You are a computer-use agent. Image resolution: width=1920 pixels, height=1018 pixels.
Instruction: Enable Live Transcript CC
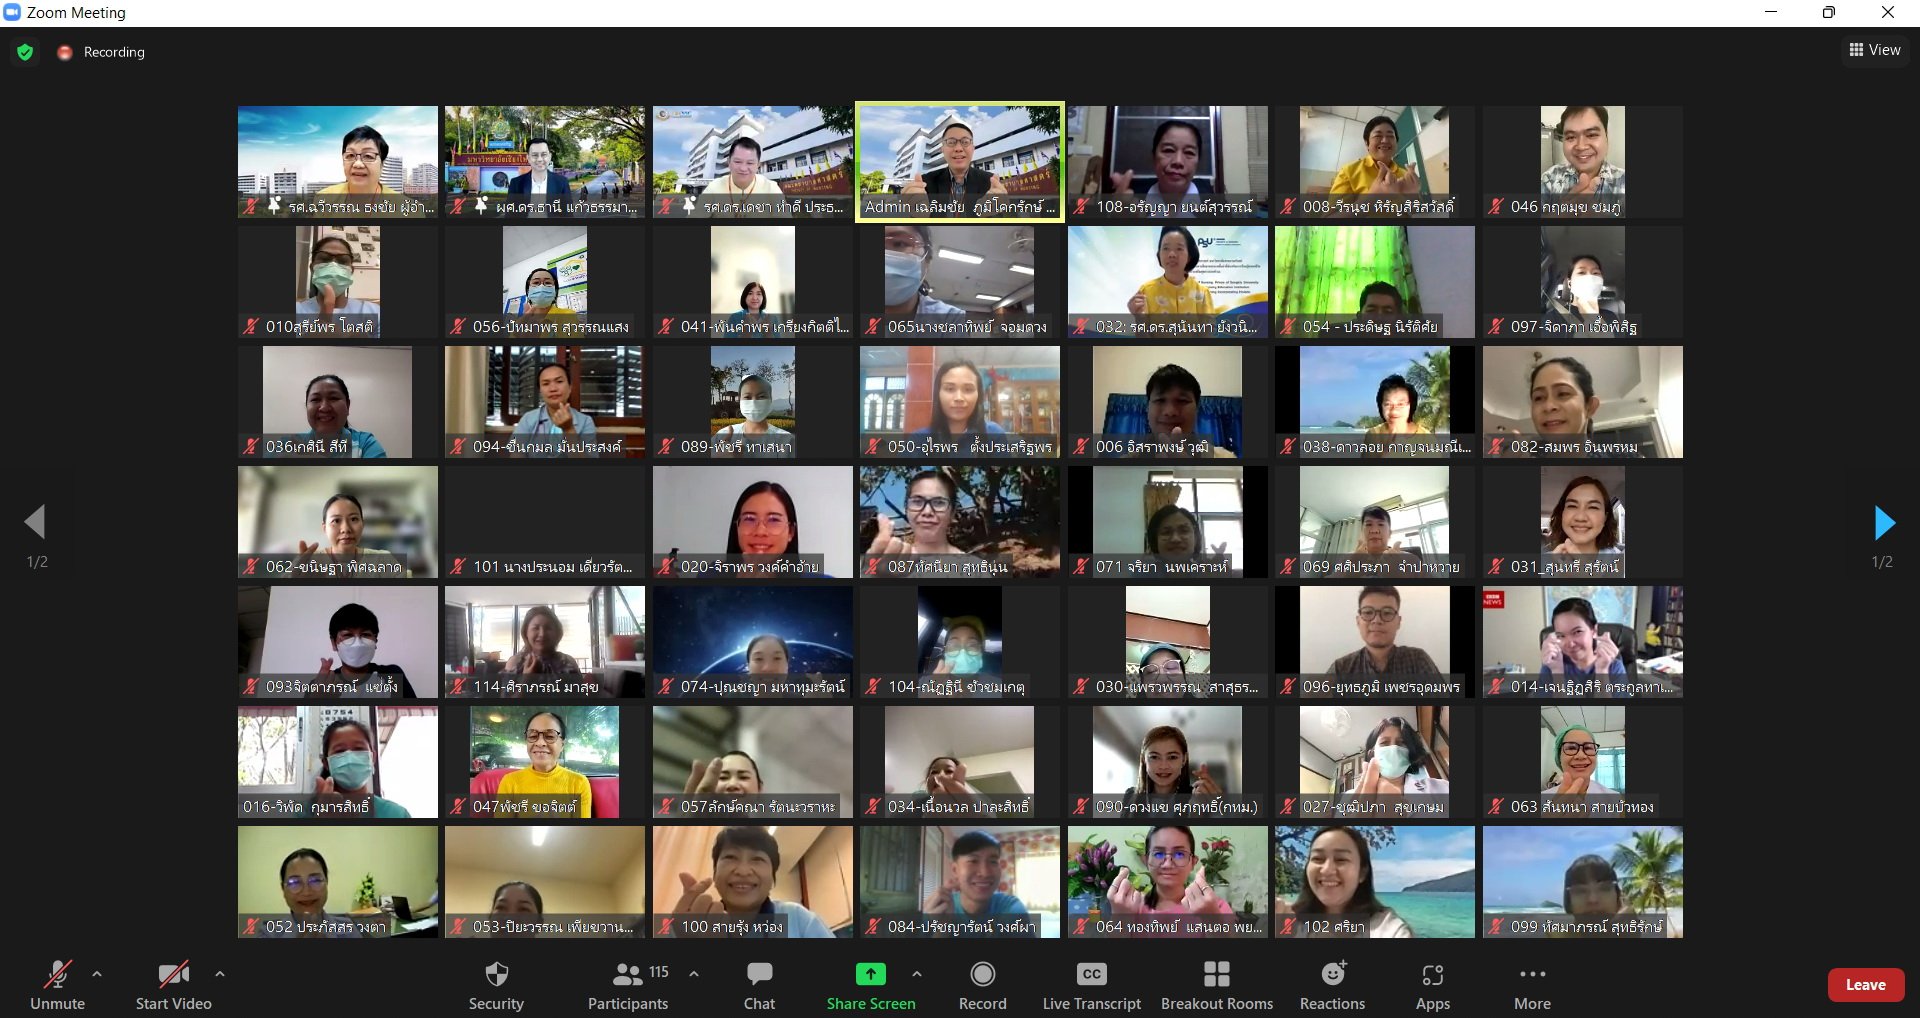coord(1092,985)
